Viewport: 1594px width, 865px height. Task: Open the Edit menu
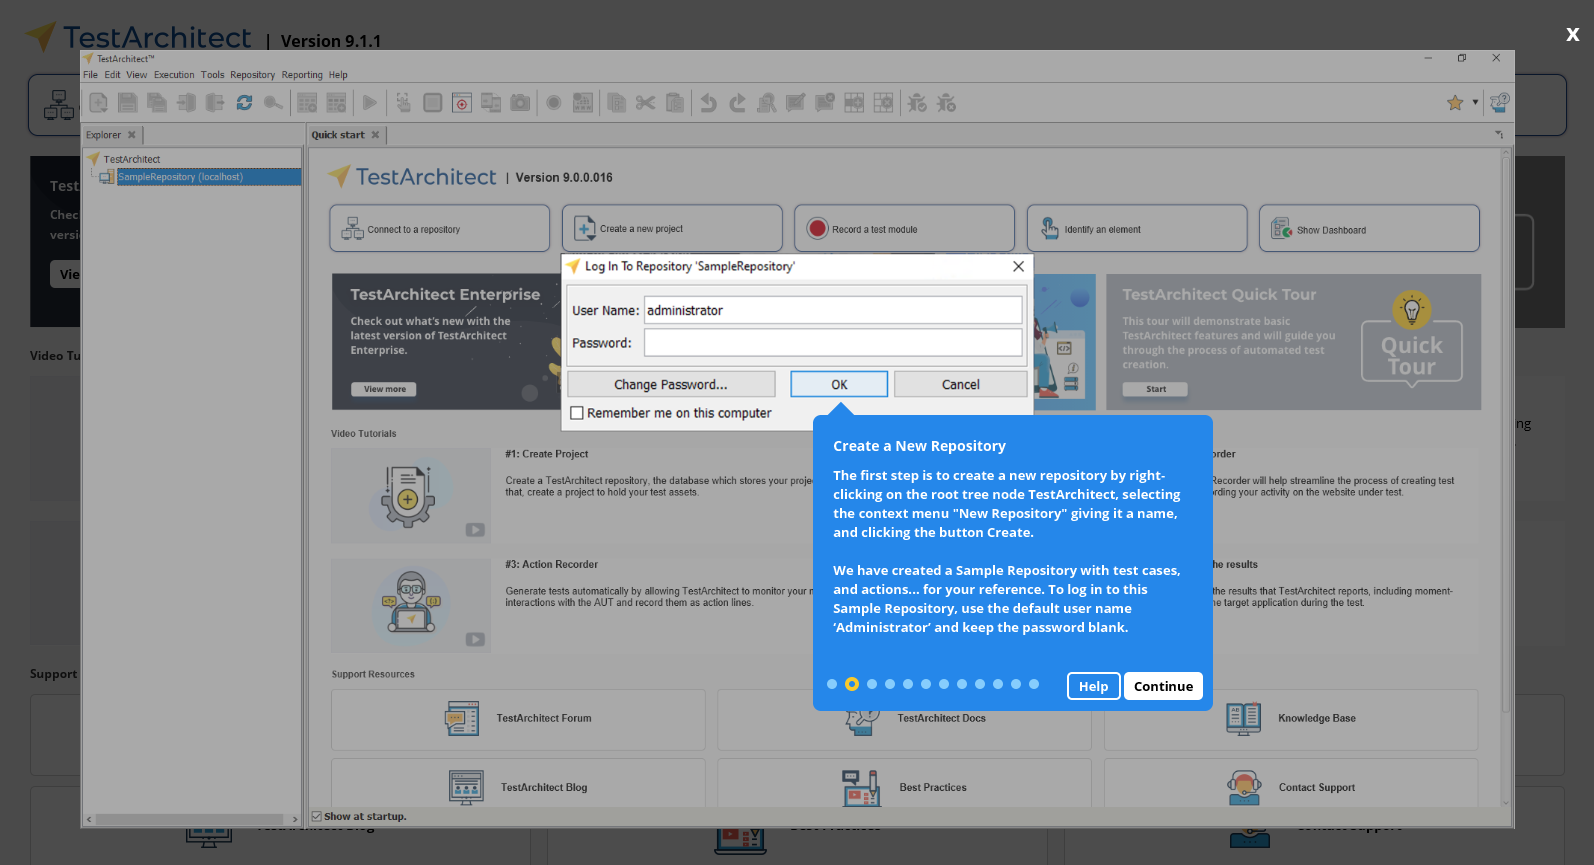click(112, 75)
